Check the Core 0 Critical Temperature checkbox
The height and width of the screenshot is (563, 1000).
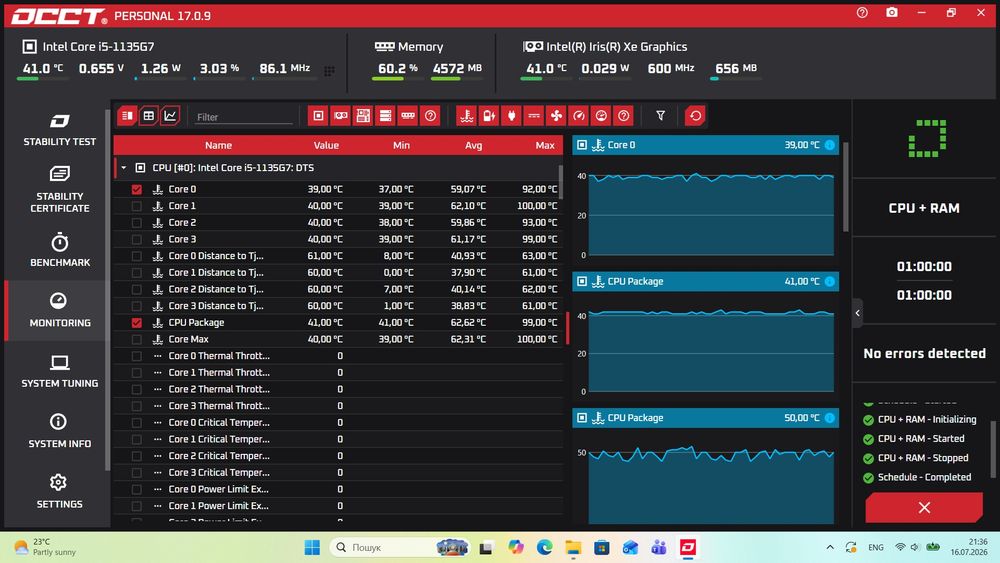pyautogui.click(x=136, y=423)
